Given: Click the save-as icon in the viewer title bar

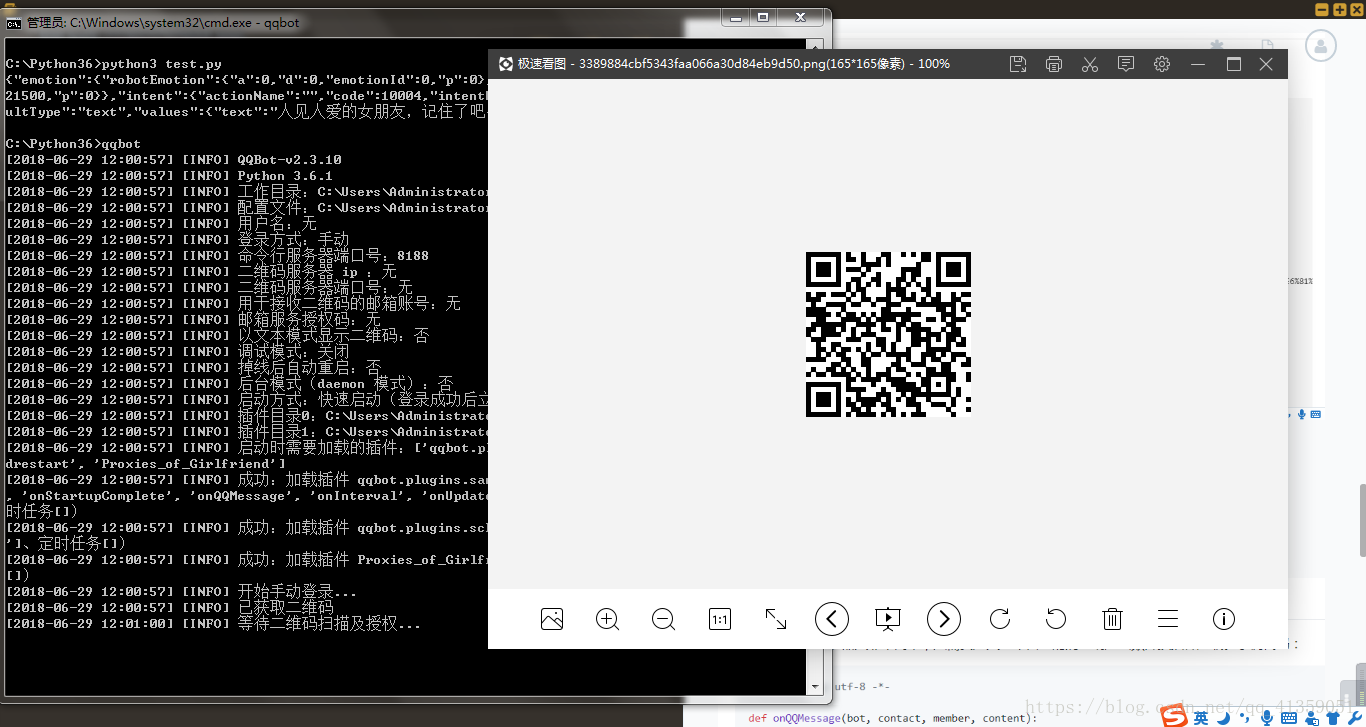Looking at the screenshot, I should tap(1018, 64).
